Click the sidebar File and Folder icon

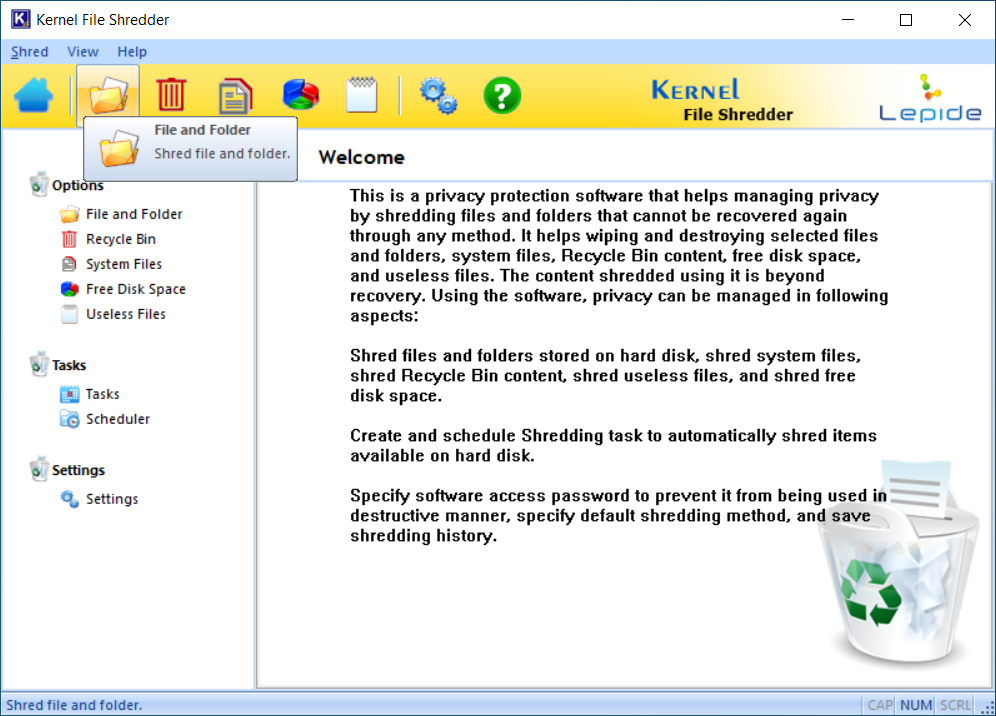pyautogui.click(x=69, y=214)
